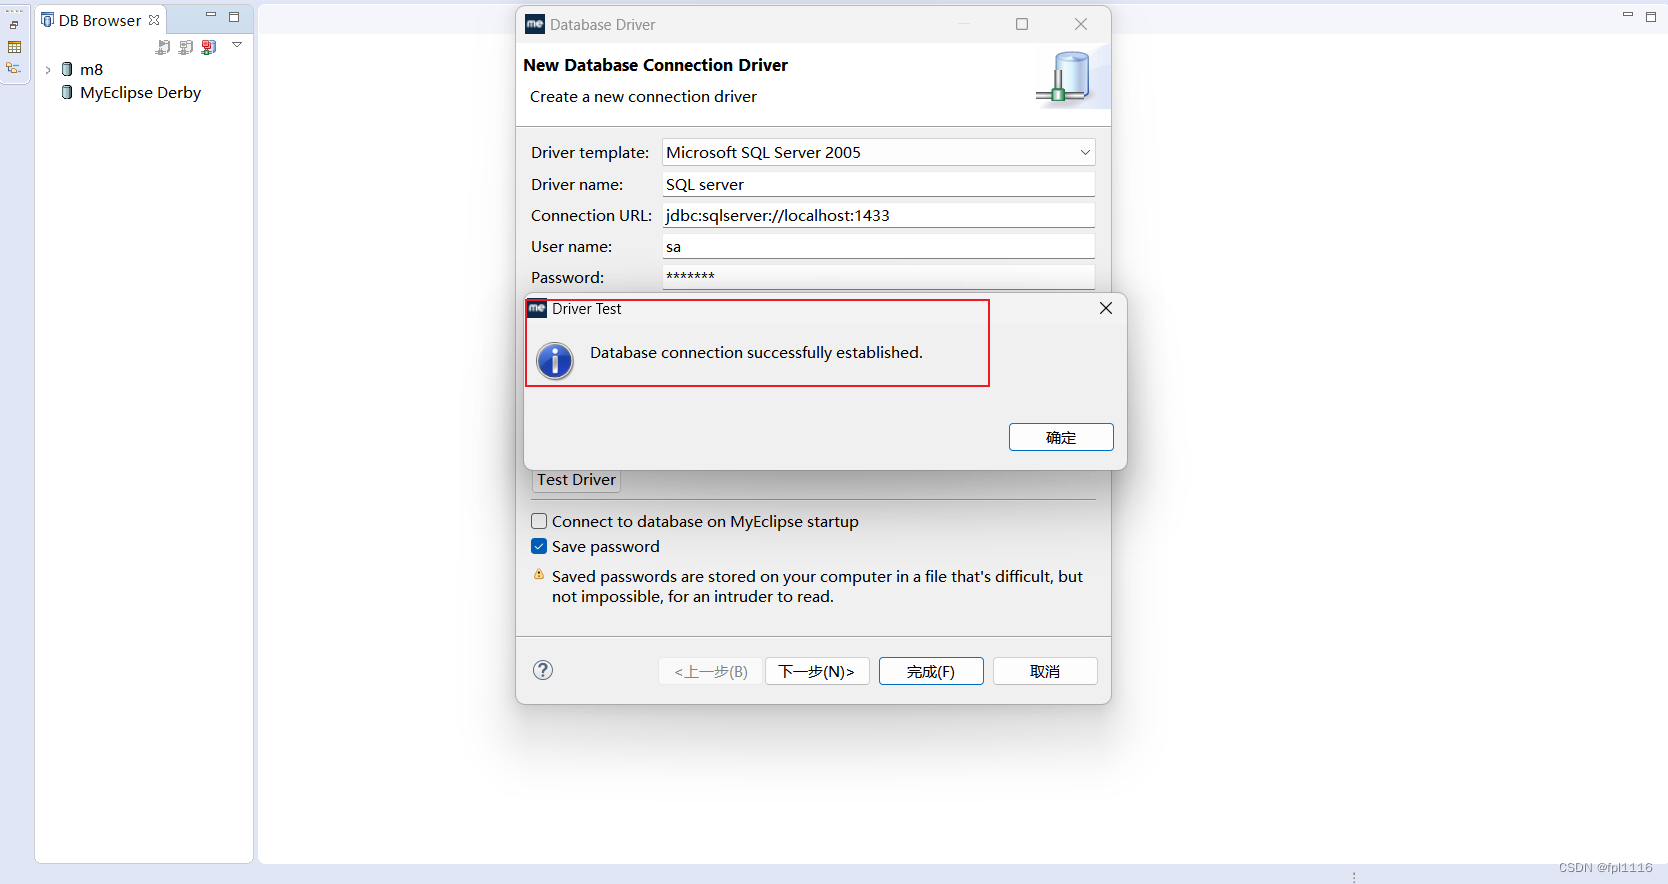1668x884 pixels.
Task: Click the red new database driver icon
Action: [208, 47]
